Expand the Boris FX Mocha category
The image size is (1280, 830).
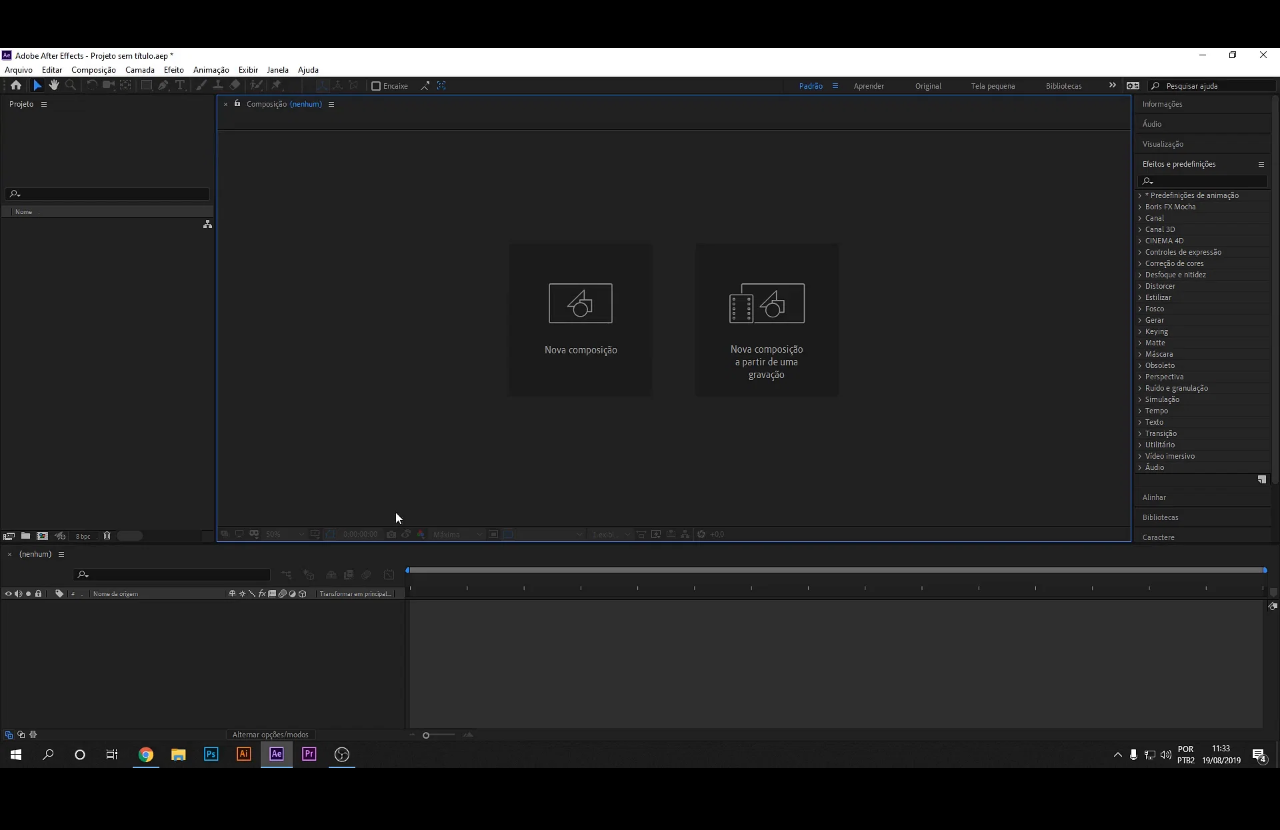[1140, 207]
